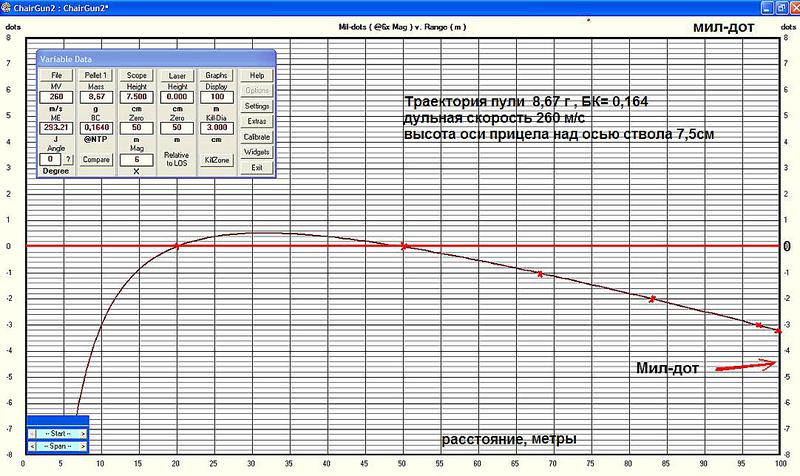Open the Settings dialog

click(257, 105)
